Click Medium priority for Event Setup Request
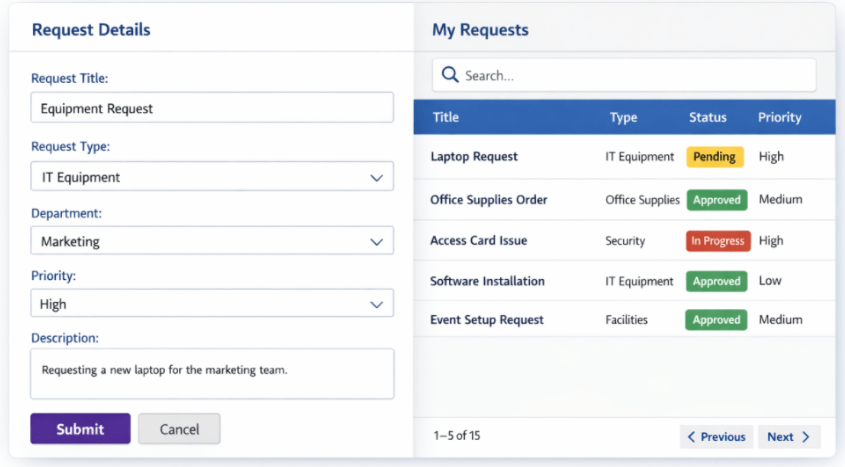The image size is (845, 467). (780, 319)
